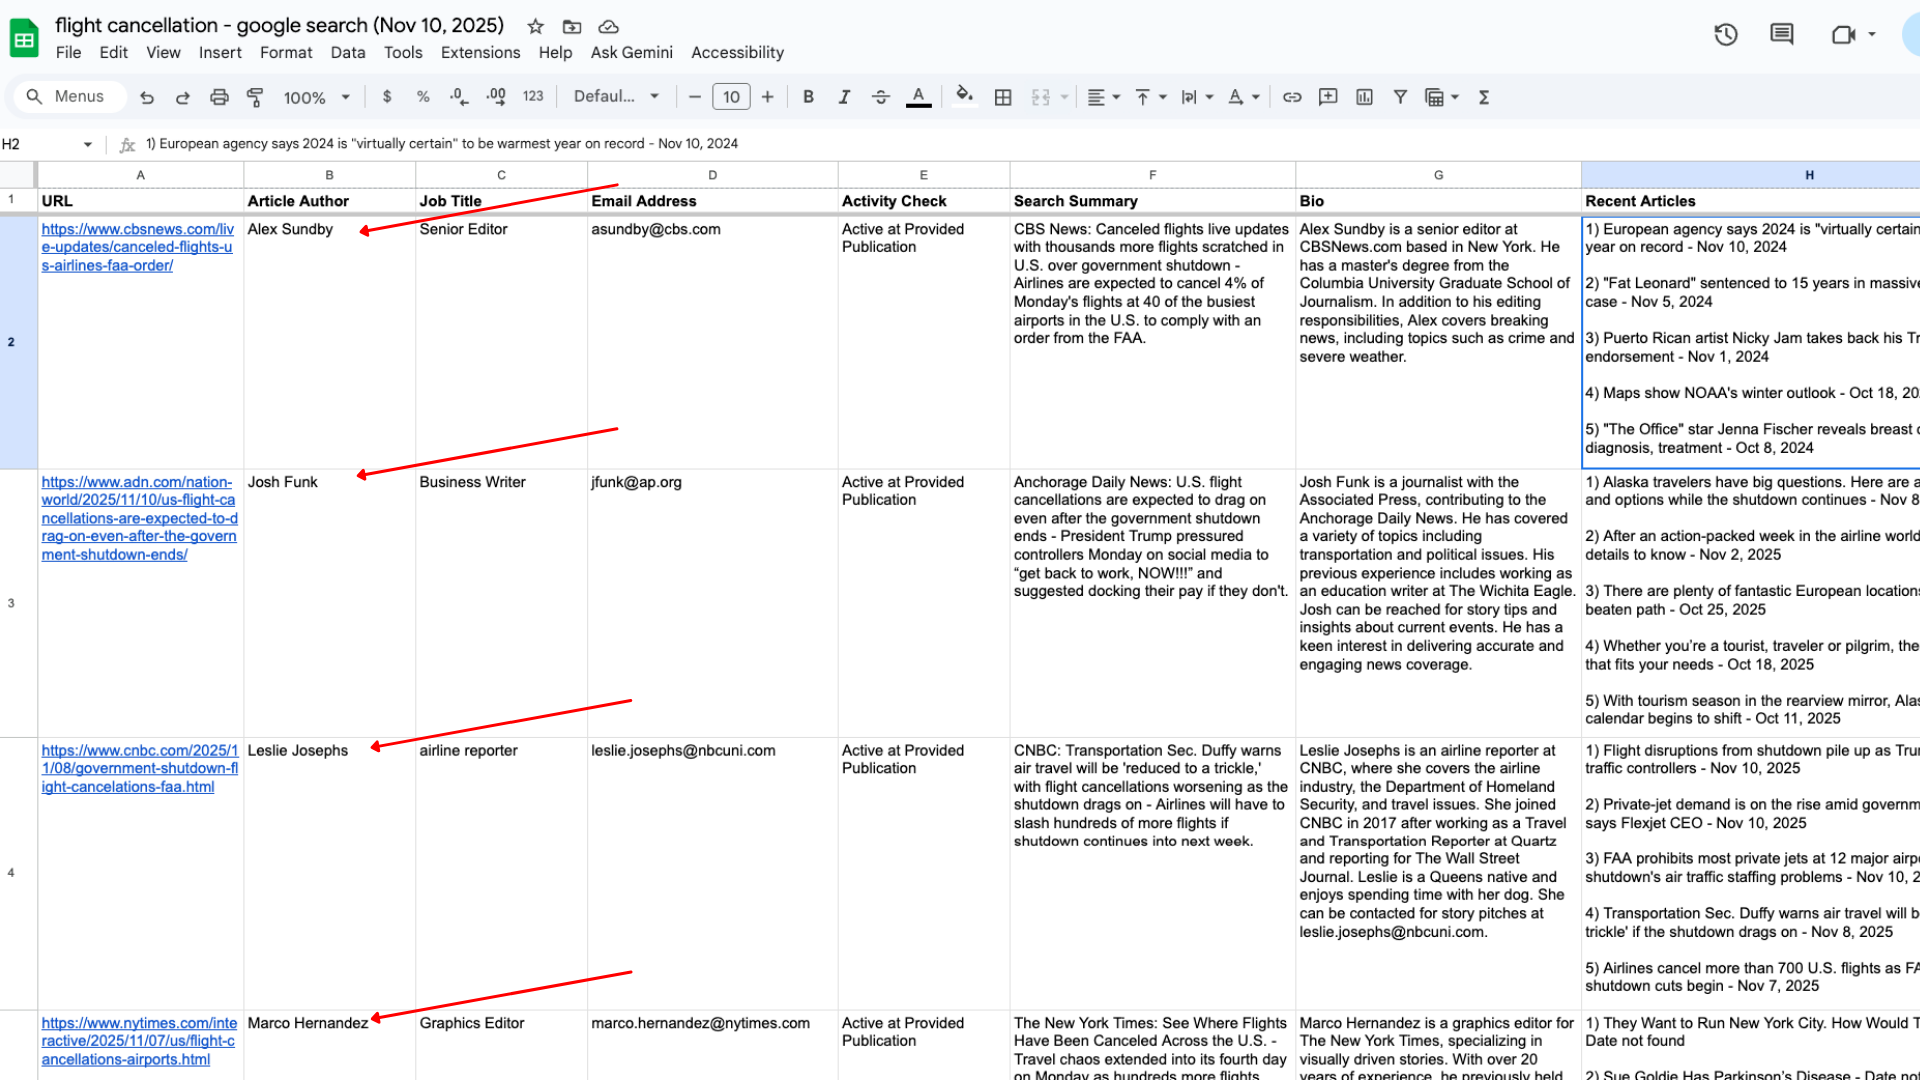Toggle italic formatting
1920x1080 pixels.
[844, 97]
